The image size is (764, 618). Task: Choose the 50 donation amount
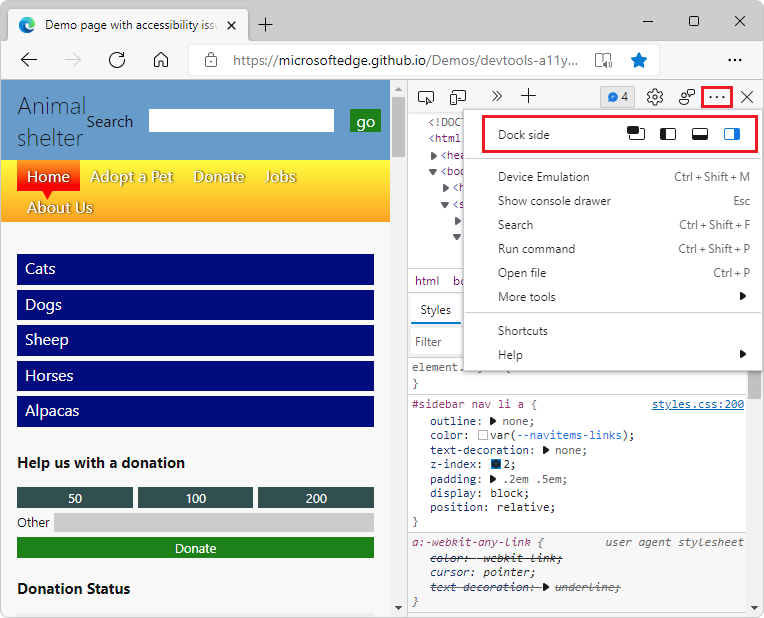coord(75,498)
